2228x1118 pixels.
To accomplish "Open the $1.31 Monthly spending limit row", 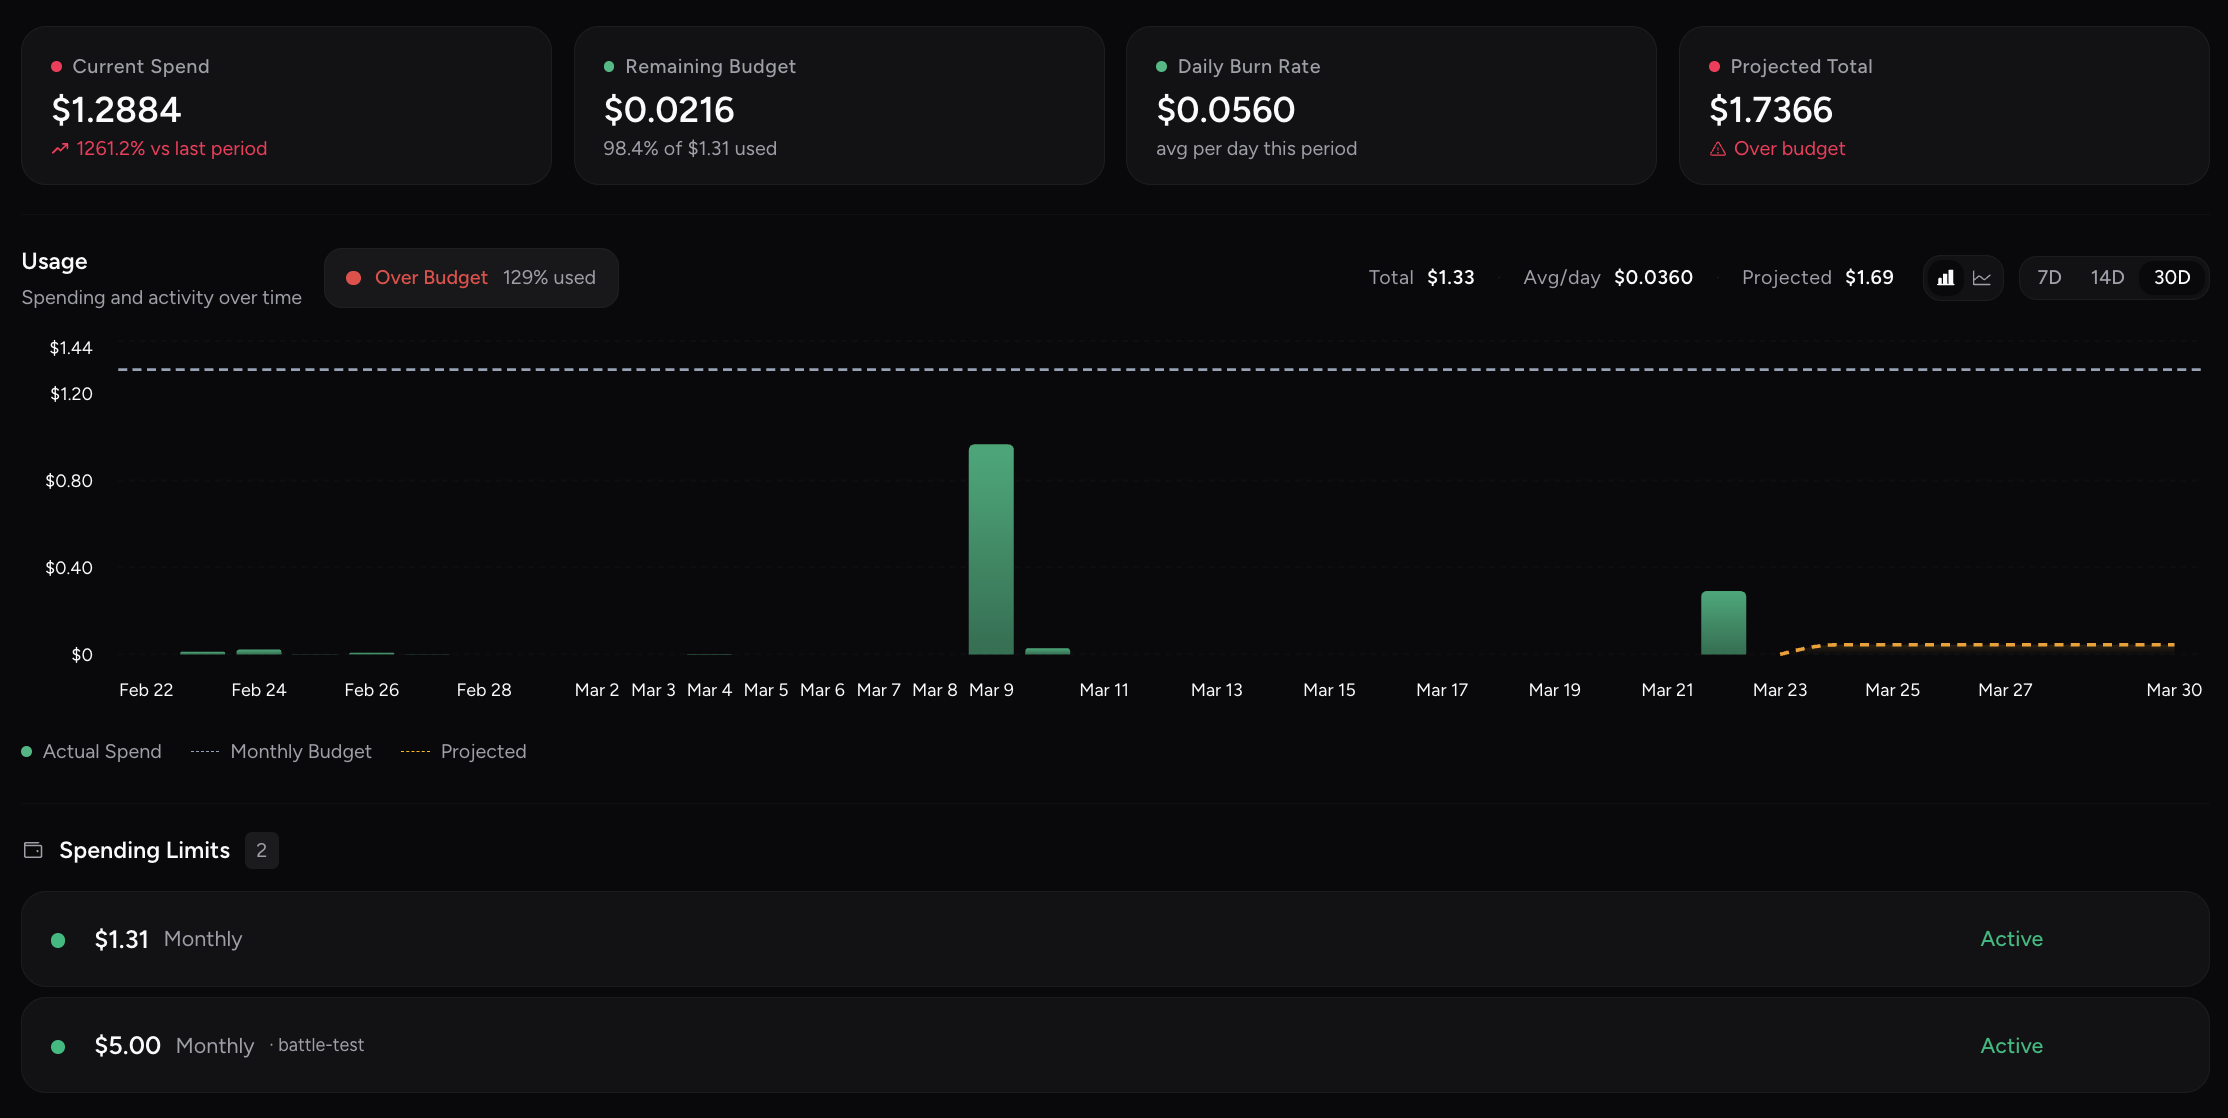I will point(1114,939).
